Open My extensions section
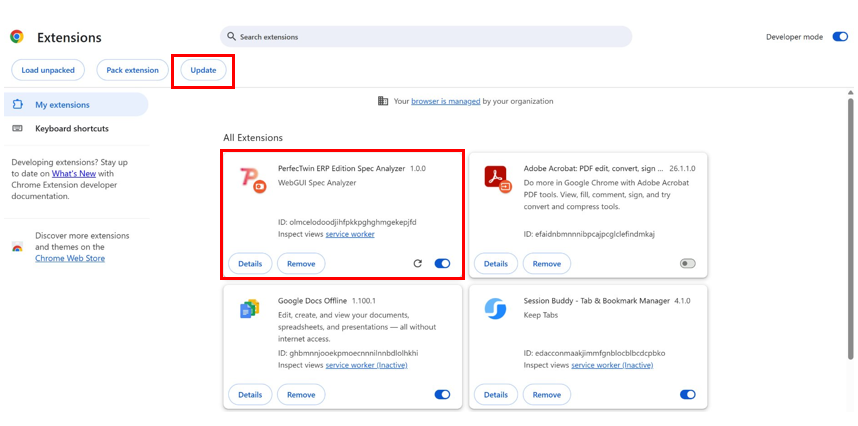Viewport: 858px width, 426px height. pyautogui.click(x=76, y=104)
